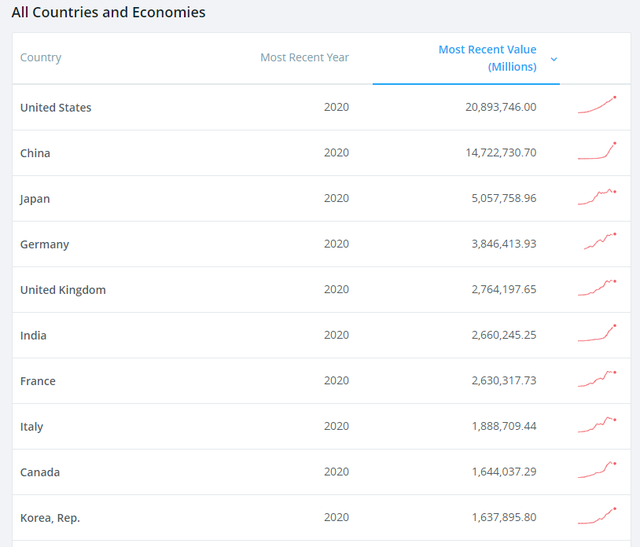This screenshot has width=640, height=547.
Task: Open France's sparkline chart
Action: coord(597,379)
